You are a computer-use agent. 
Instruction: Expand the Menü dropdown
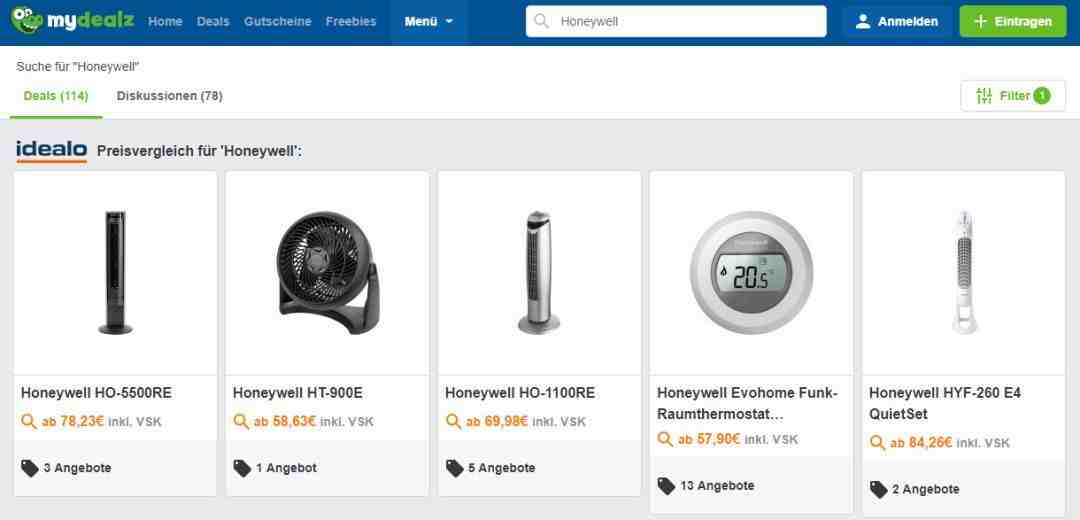[428, 21]
